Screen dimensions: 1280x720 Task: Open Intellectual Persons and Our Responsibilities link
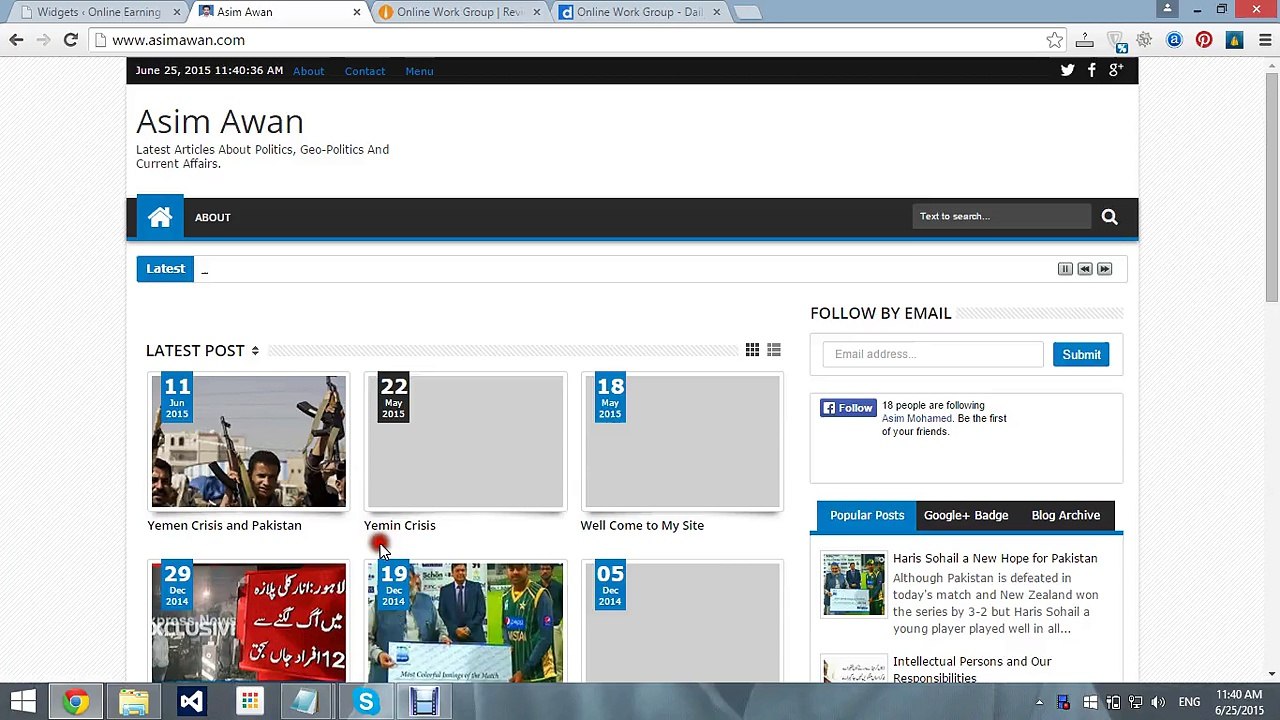[972, 669]
